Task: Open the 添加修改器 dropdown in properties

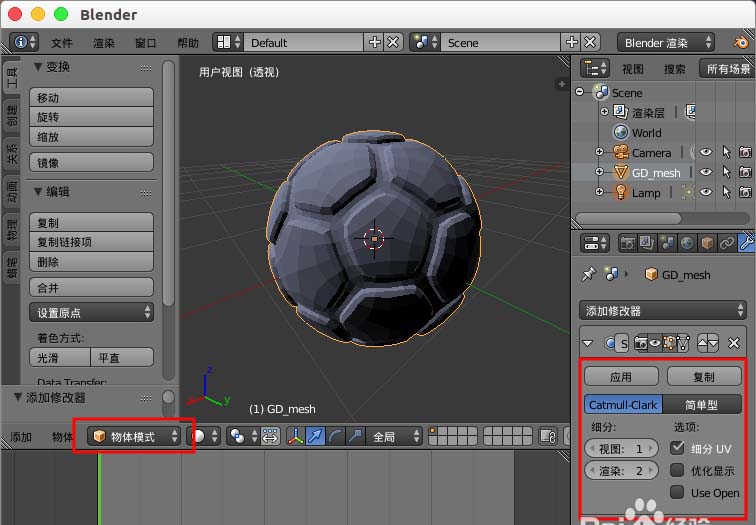Action: (x=662, y=310)
